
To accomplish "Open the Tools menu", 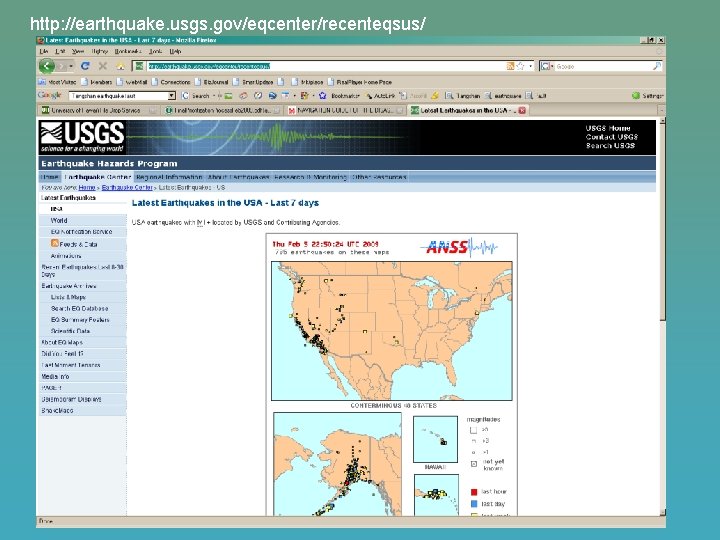I will point(155,51).
